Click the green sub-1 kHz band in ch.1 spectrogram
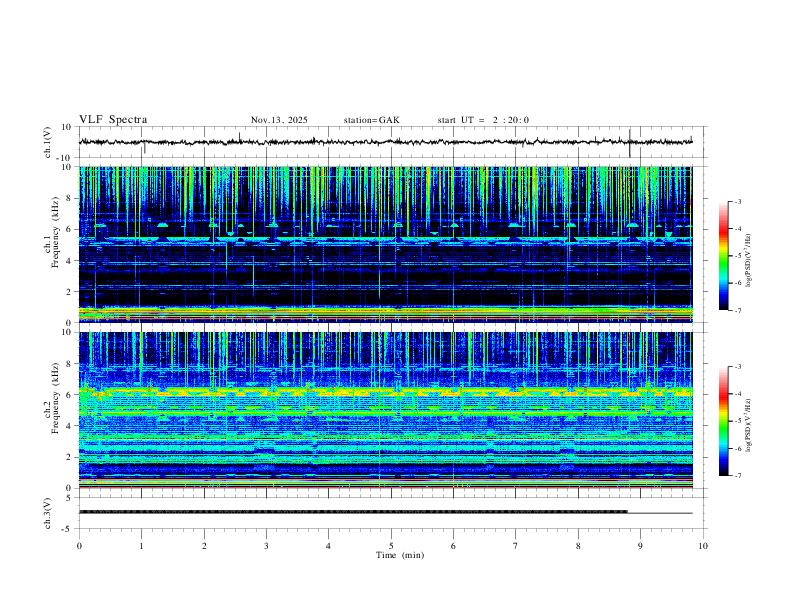Viewport: 792px width, 612px height. [385, 313]
